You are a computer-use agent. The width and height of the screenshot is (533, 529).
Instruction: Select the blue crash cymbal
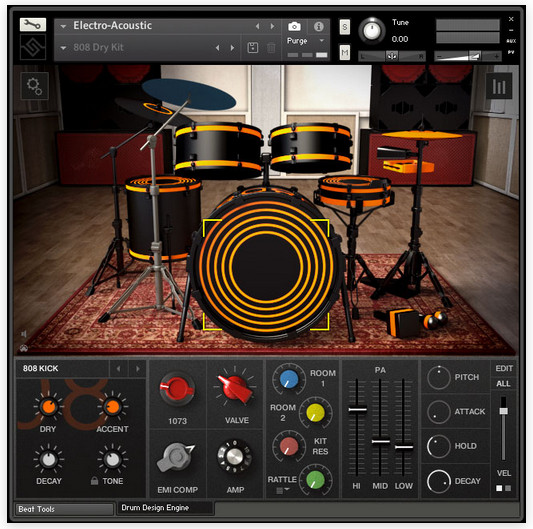click(189, 94)
